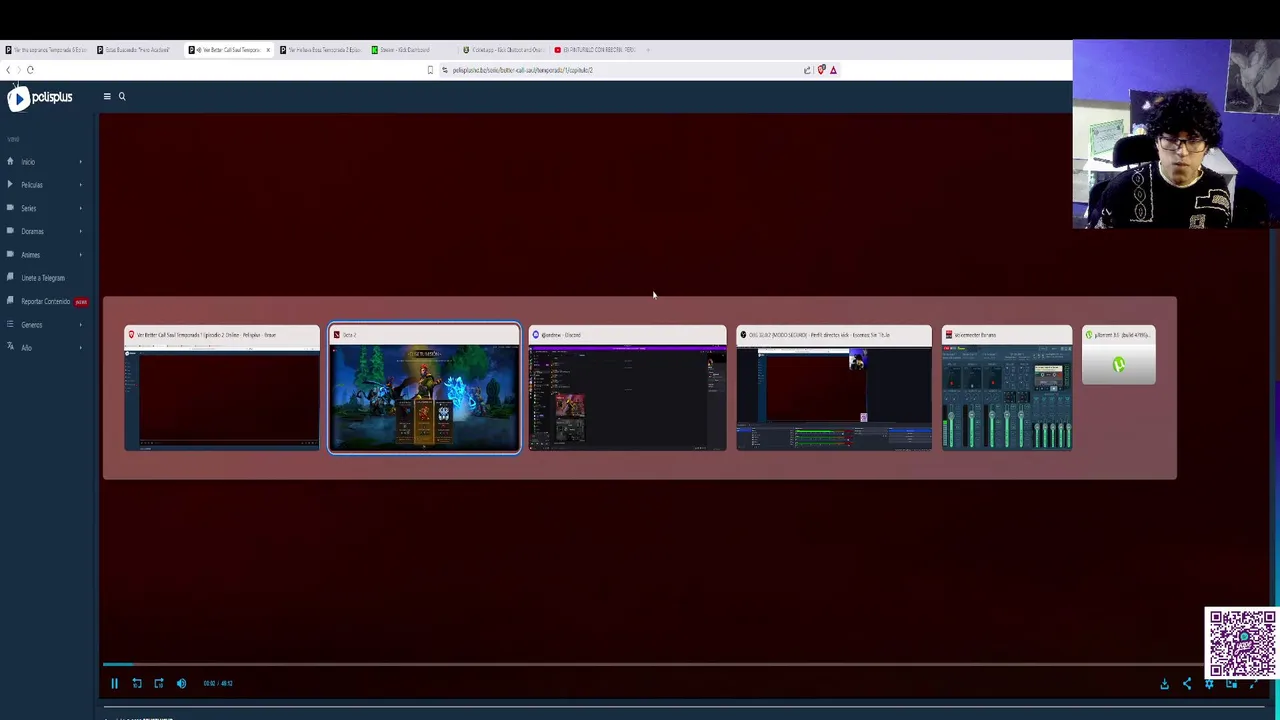Image resolution: width=1280 pixels, height=720 pixels.
Task: Mute the player volume speaker icon
Action: pyautogui.click(x=181, y=683)
